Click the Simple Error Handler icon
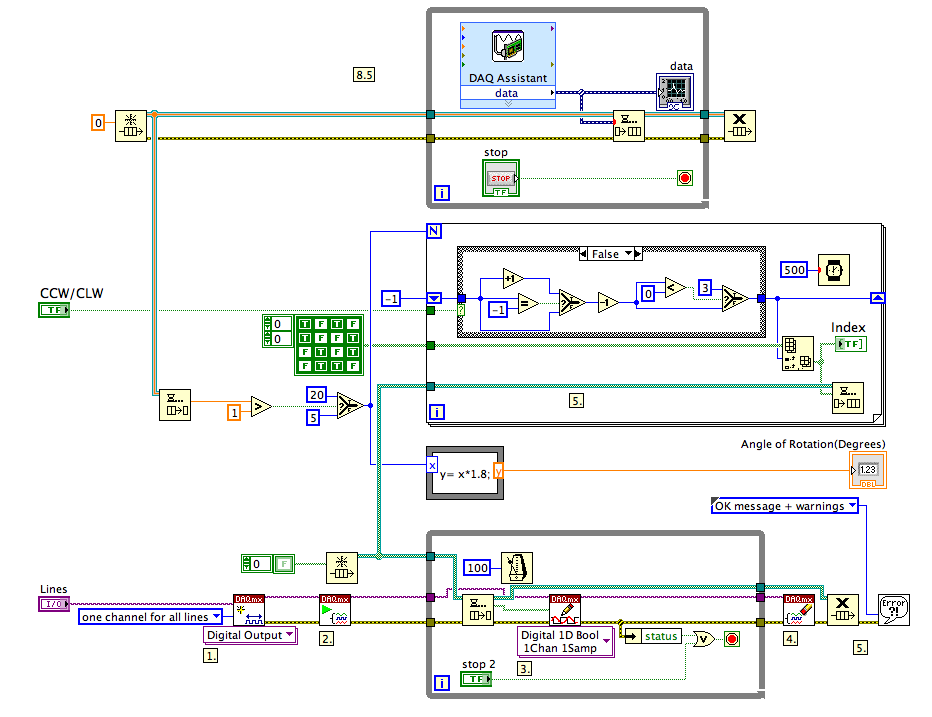Image resolution: width=932 pixels, height=717 pixels. coord(893,610)
